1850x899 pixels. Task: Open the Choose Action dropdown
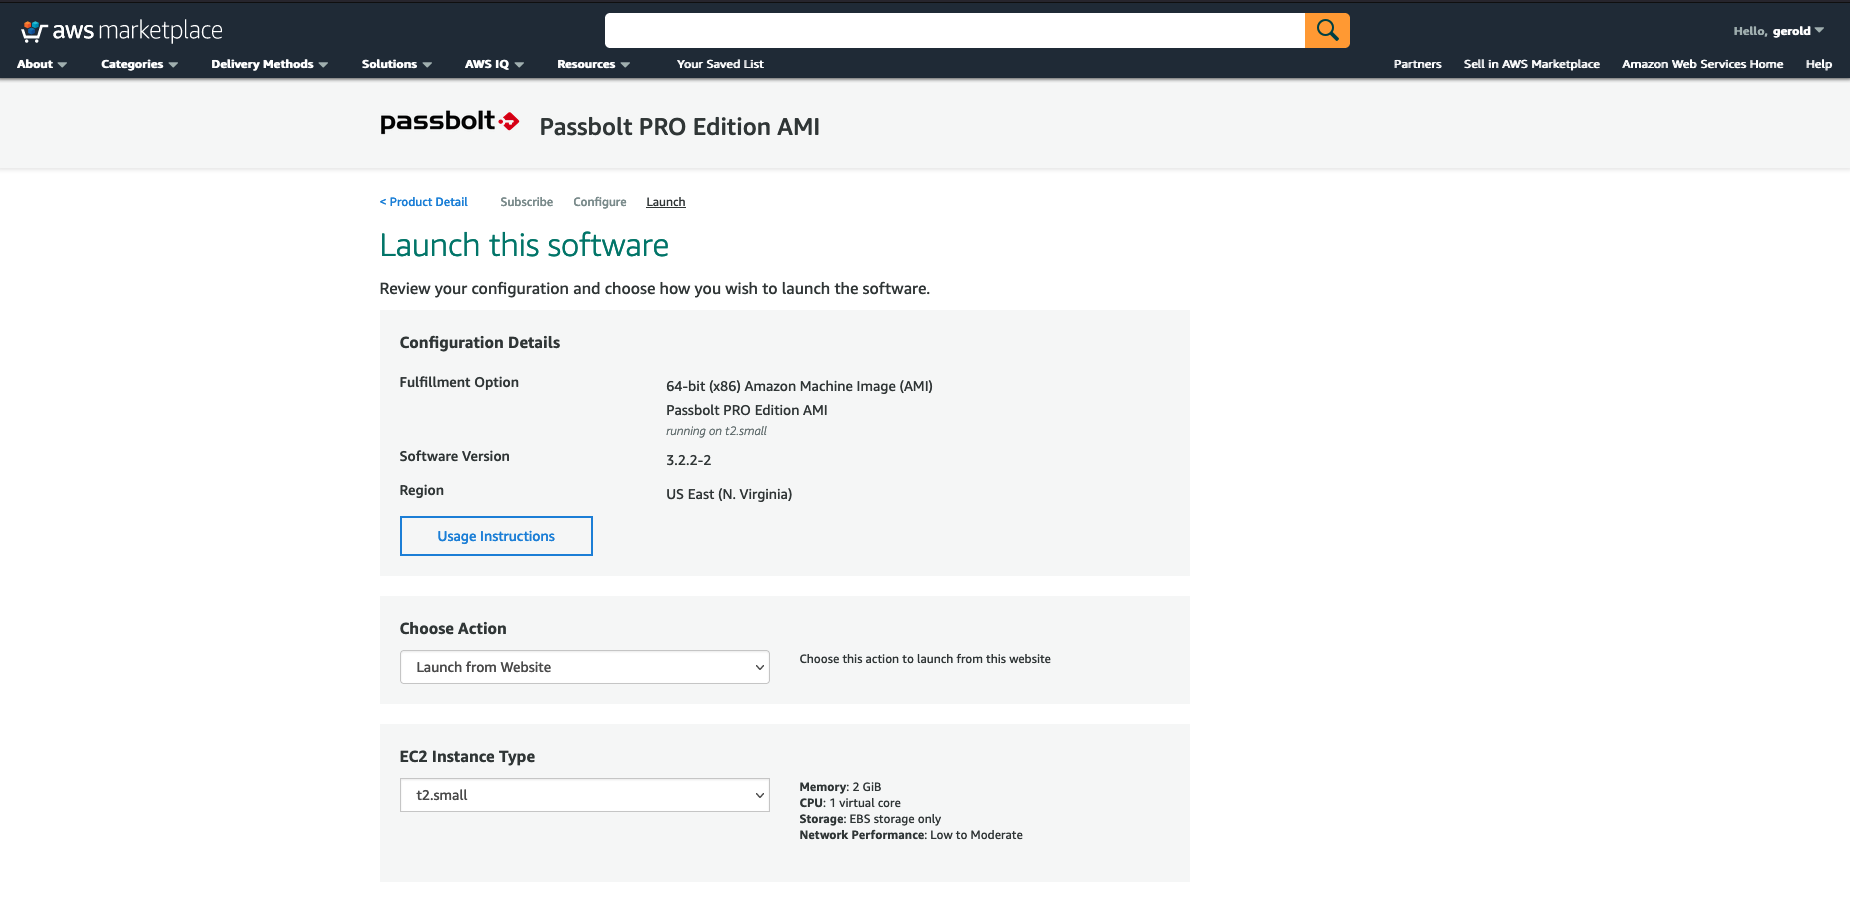click(585, 667)
